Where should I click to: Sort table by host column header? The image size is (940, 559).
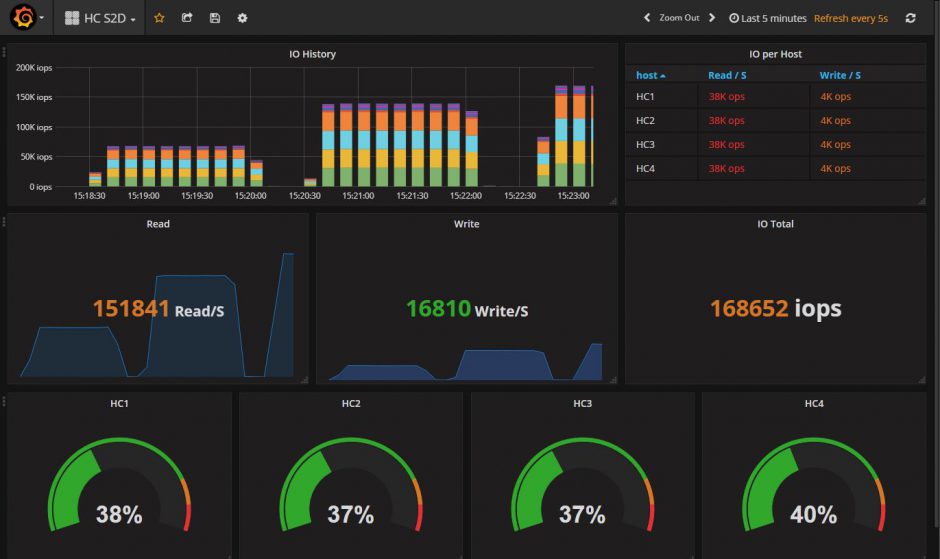pos(650,75)
